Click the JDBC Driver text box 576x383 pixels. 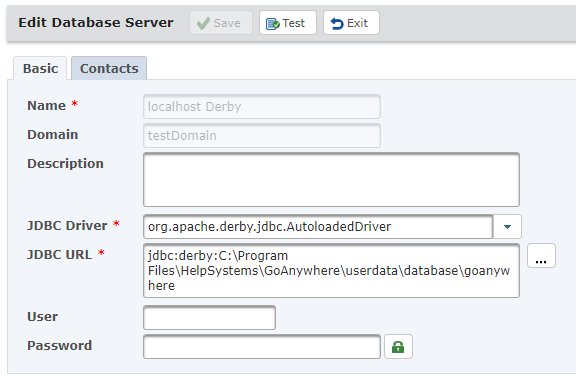[x=318, y=227]
